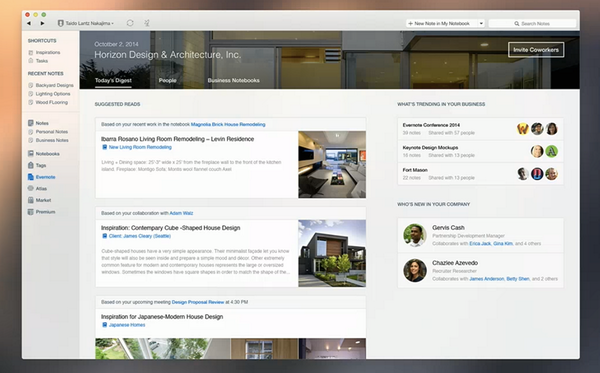Viewport: 600px width, 373px height.
Task: Click Chazlee Azevedo profile photo
Action: (415, 270)
